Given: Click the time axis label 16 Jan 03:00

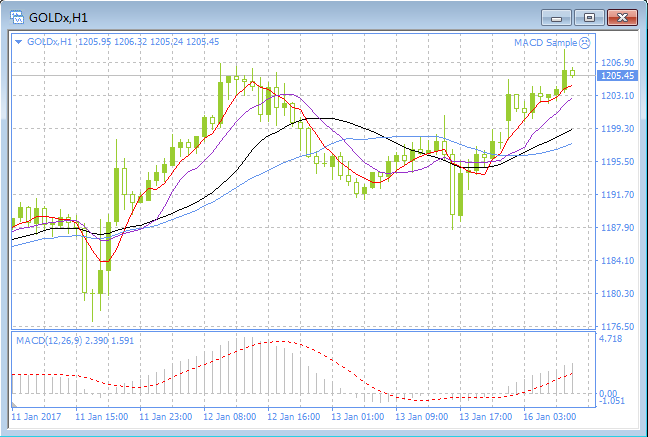Looking at the screenshot, I should coord(550,416).
